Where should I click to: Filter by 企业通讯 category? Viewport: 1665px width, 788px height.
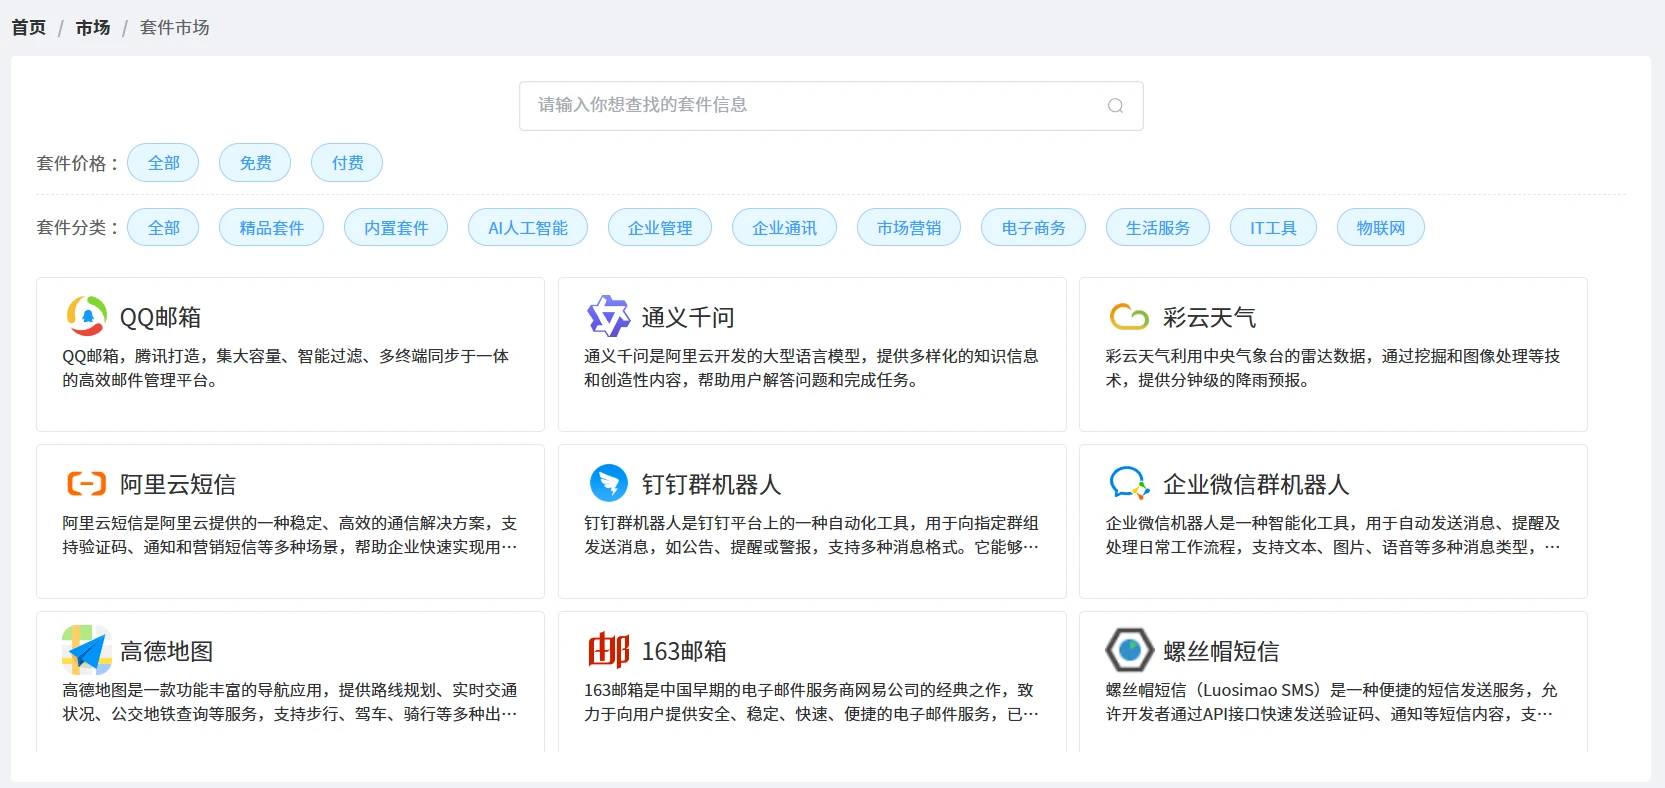pos(784,228)
